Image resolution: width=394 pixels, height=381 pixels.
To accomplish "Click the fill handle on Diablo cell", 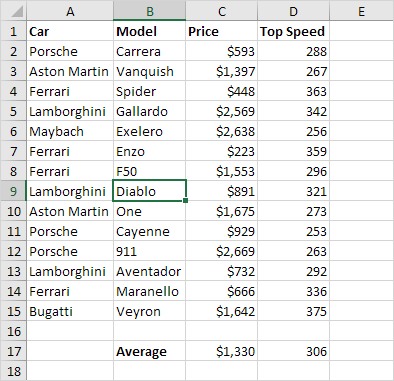I will [185, 200].
